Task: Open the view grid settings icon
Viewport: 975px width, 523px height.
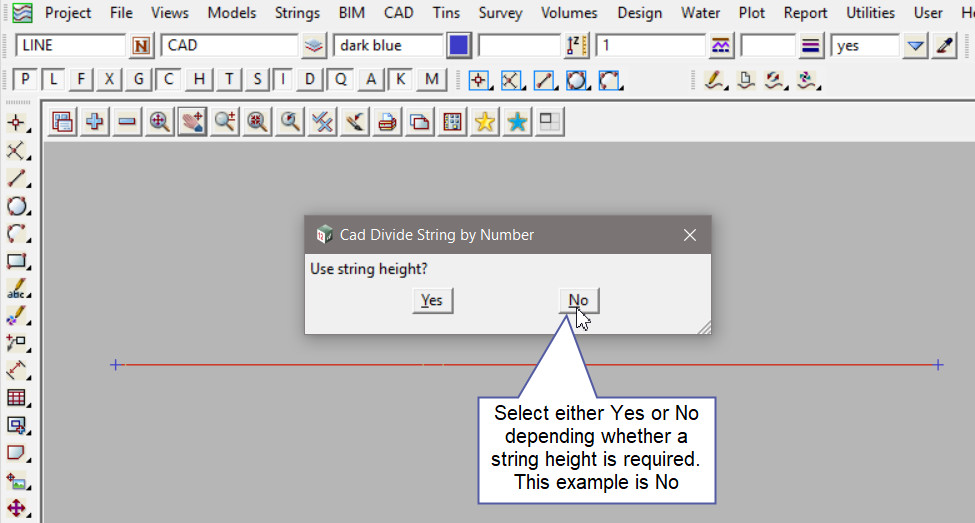Action: (452, 122)
